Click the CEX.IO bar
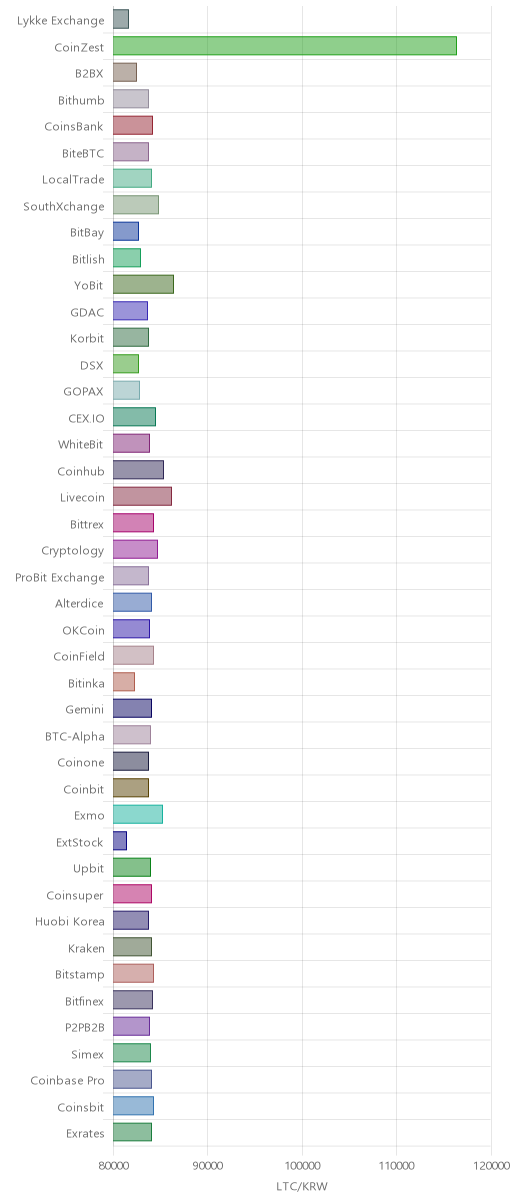This screenshot has width=512, height=1204. [x=134, y=417]
